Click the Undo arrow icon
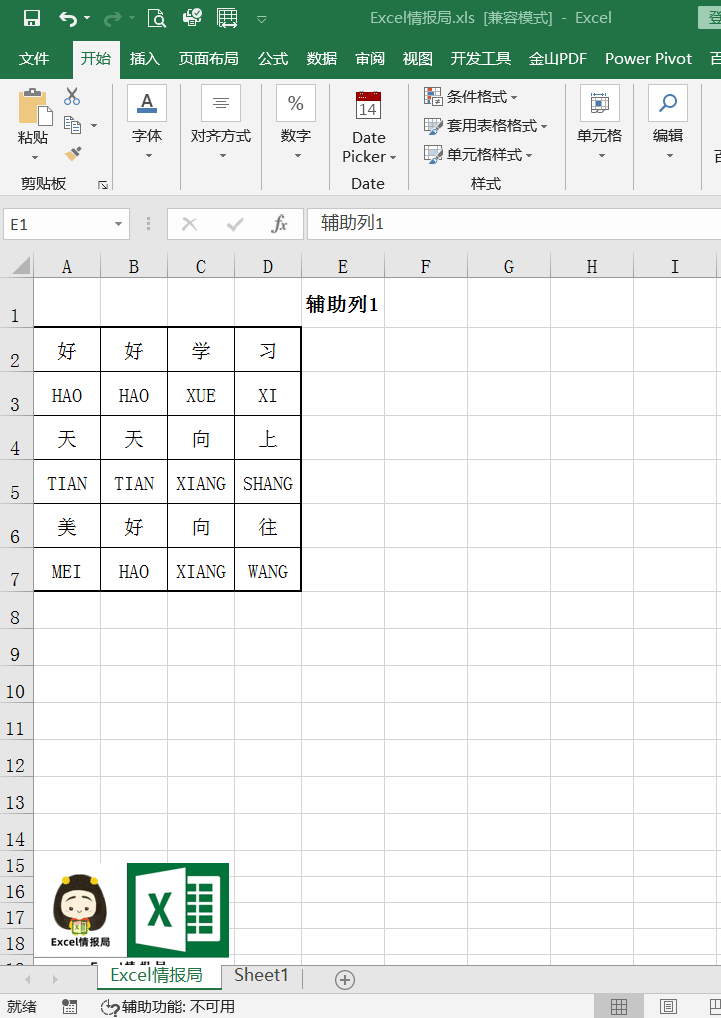The image size is (721, 1018). coord(68,18)
